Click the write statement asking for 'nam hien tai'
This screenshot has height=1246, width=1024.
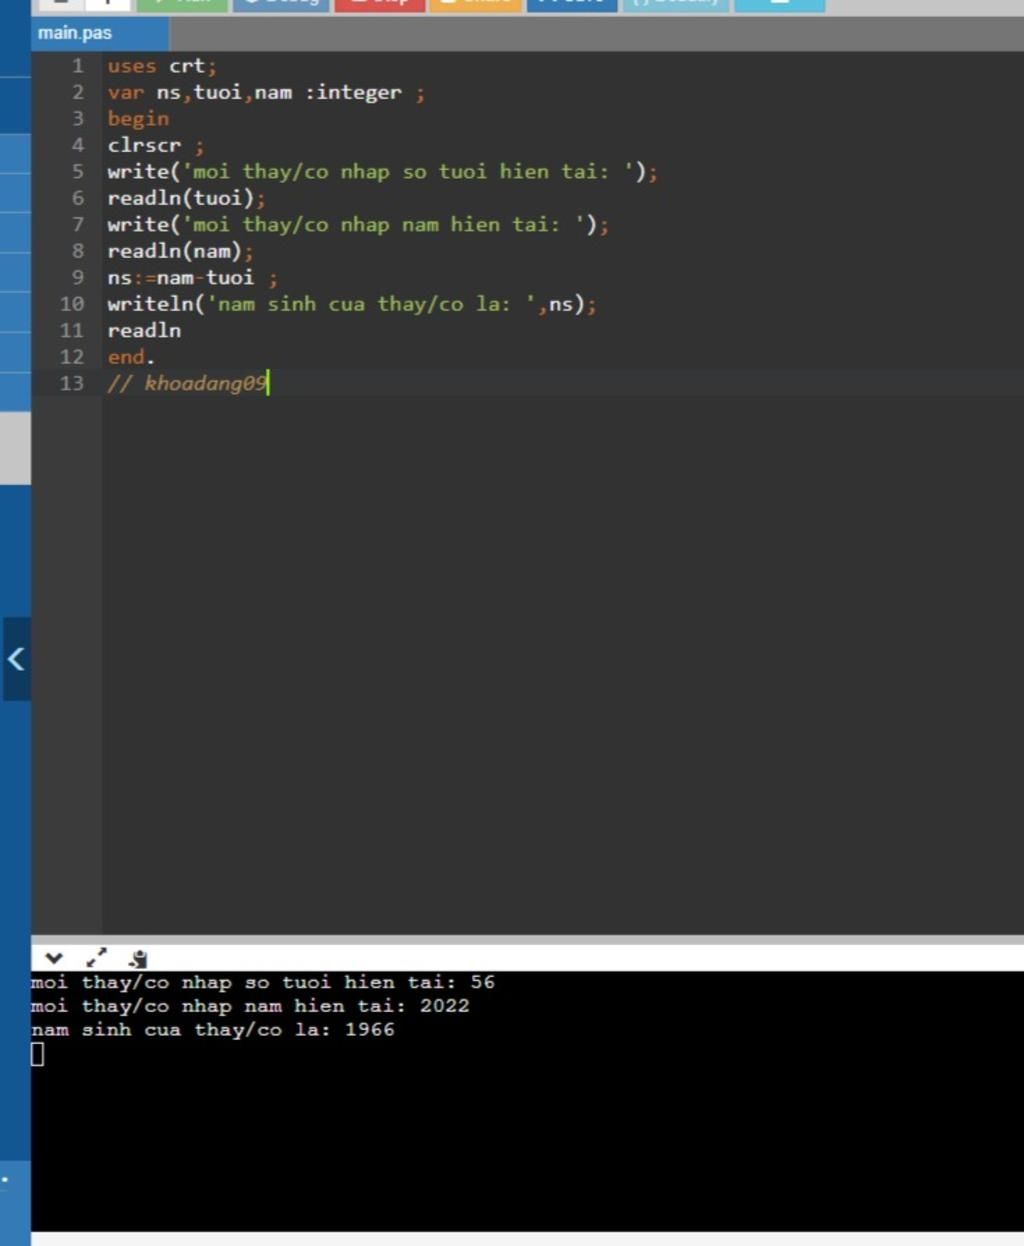point(358,224)
